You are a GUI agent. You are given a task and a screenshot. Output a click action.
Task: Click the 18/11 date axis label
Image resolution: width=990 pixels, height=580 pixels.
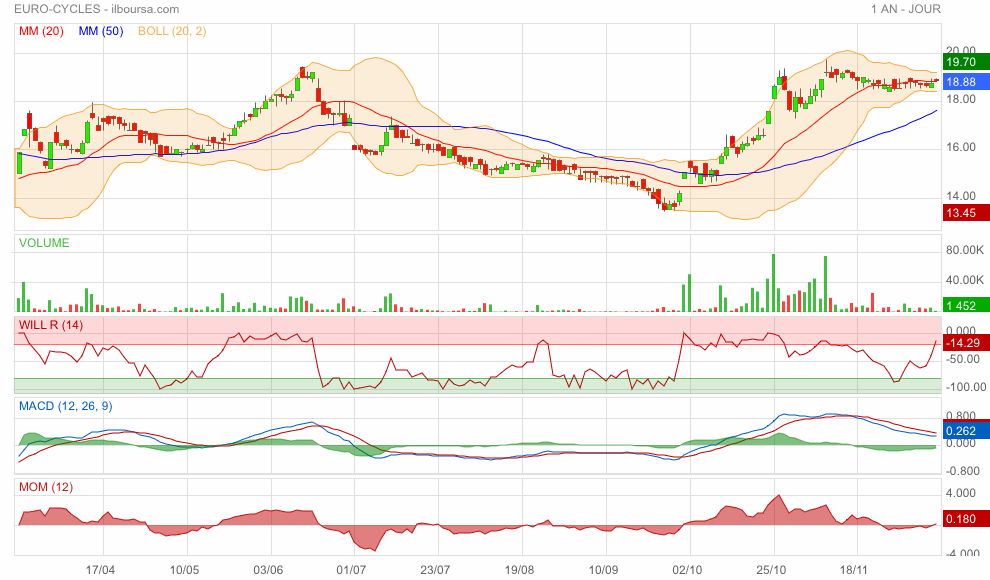click(854, 570)
